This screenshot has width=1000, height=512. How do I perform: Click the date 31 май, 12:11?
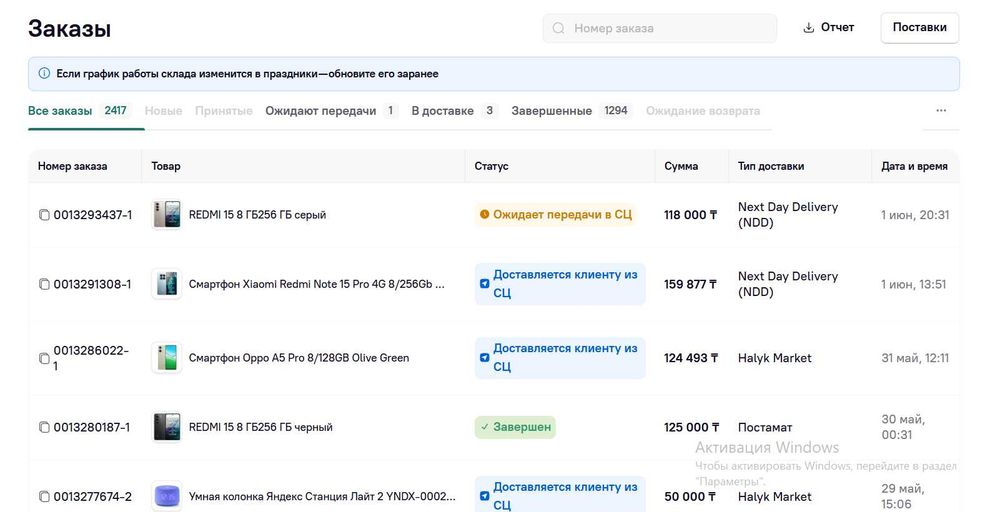click(915, 358)
